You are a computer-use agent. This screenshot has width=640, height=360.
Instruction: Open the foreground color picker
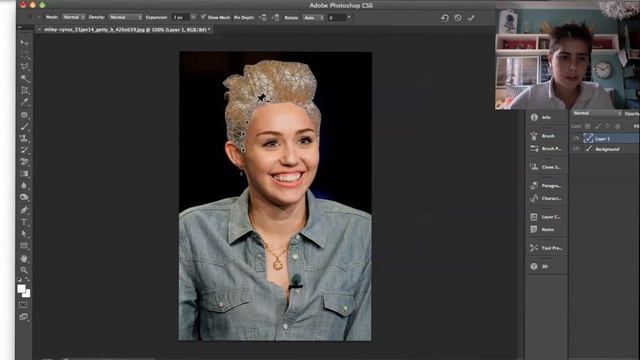click(x=21, y=289)
